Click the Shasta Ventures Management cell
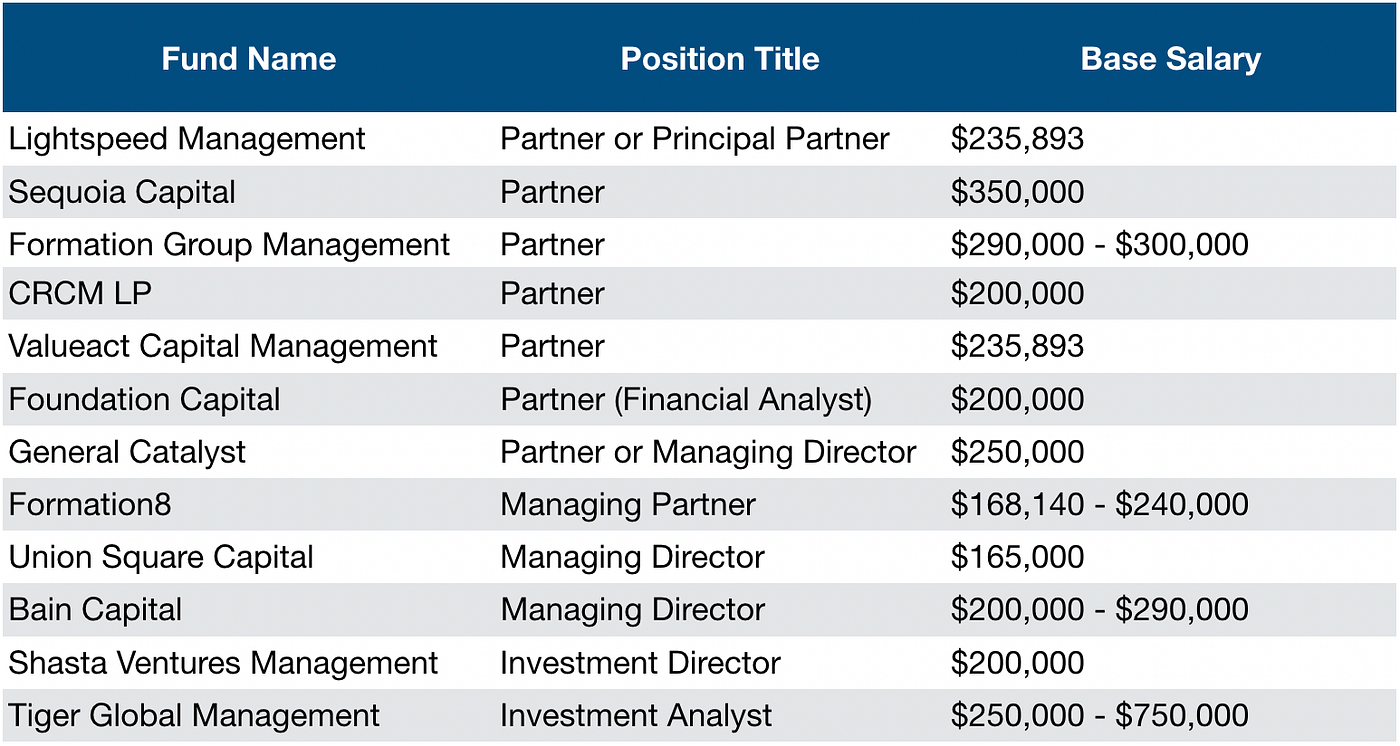 [x=223, y=663]
